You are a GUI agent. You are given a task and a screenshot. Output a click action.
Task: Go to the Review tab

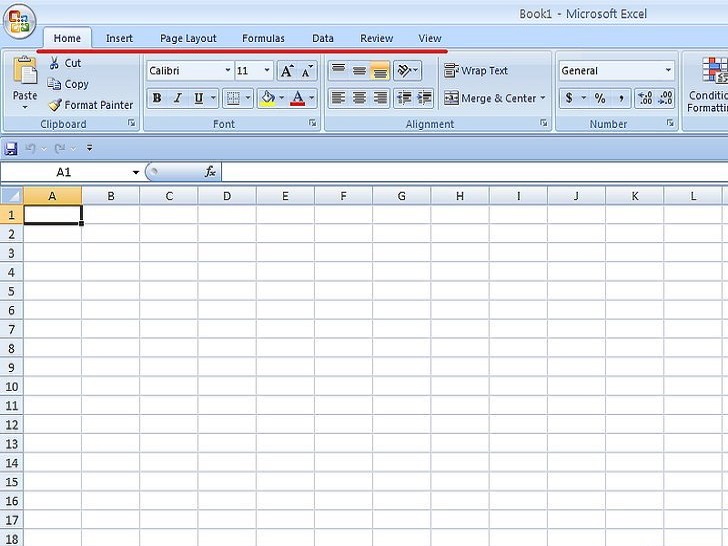pyautogui.click(x=377, y=38)
